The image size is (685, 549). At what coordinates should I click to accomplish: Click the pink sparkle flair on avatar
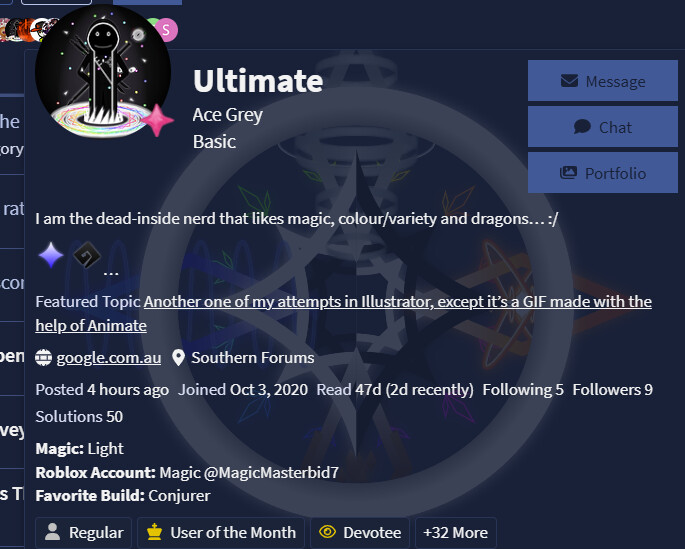pos(157,120)
